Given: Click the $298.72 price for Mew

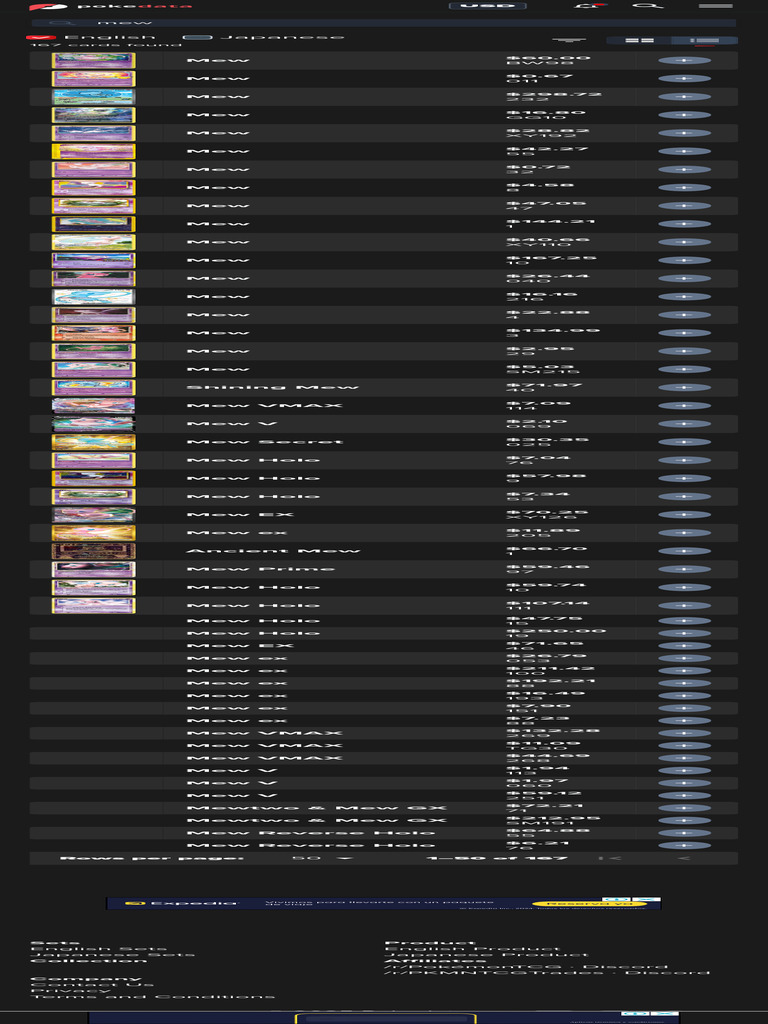Looking at the screenshot, I should (x=554, y=94).
